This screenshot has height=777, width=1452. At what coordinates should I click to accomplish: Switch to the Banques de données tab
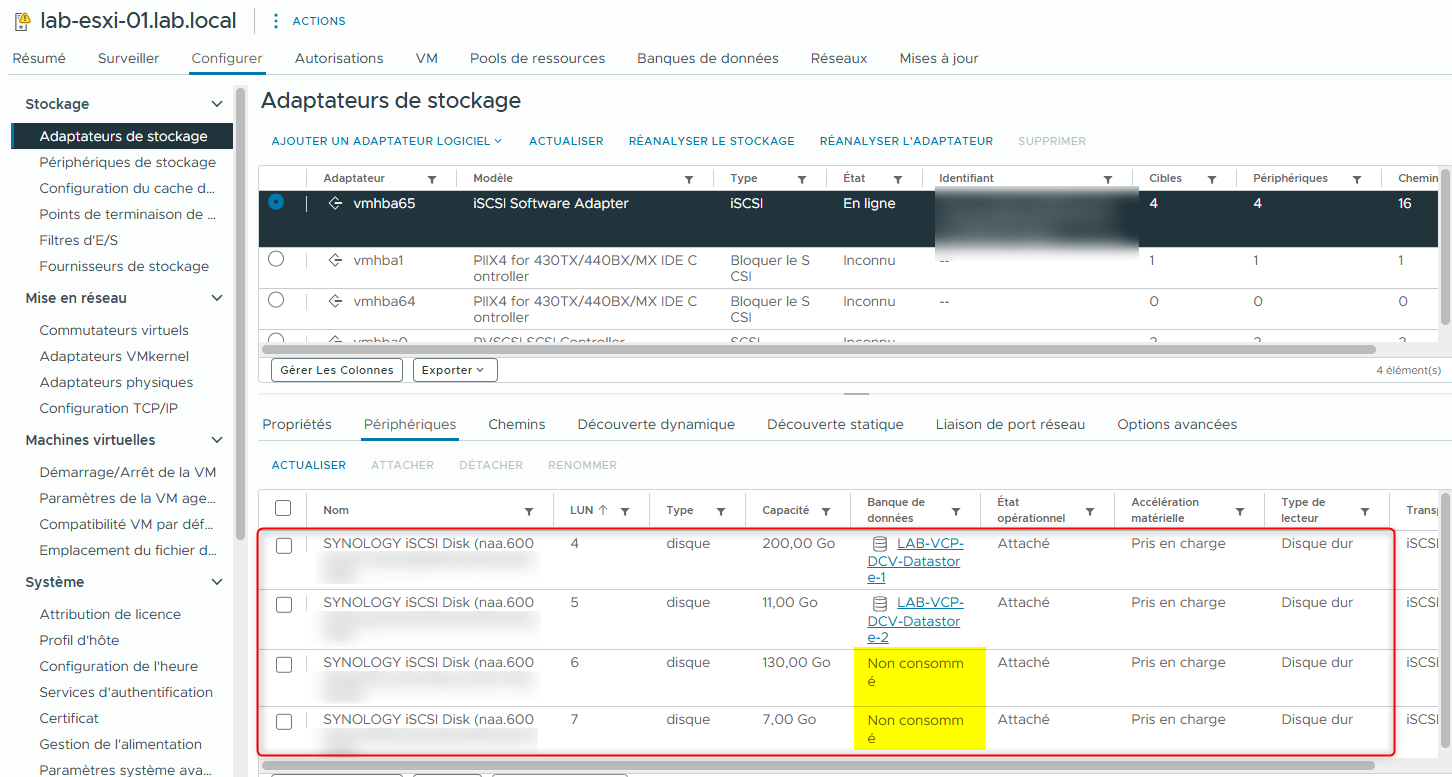[707, 58]
